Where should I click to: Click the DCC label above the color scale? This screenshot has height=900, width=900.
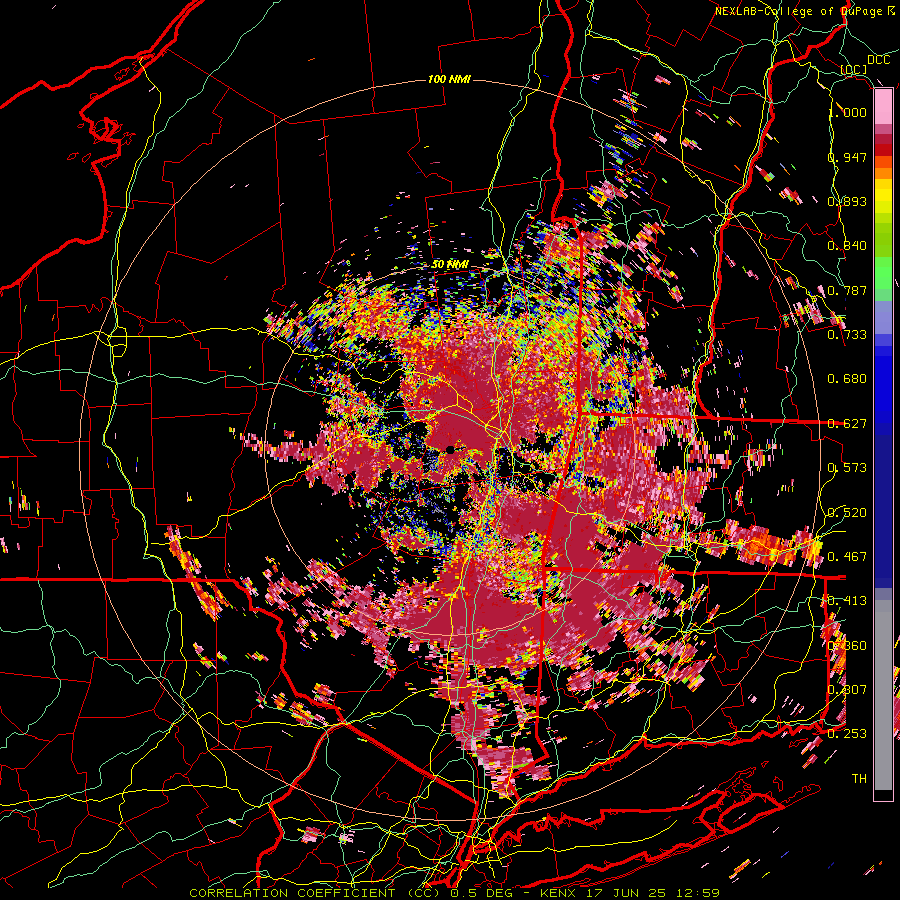[x=878, y=60]
